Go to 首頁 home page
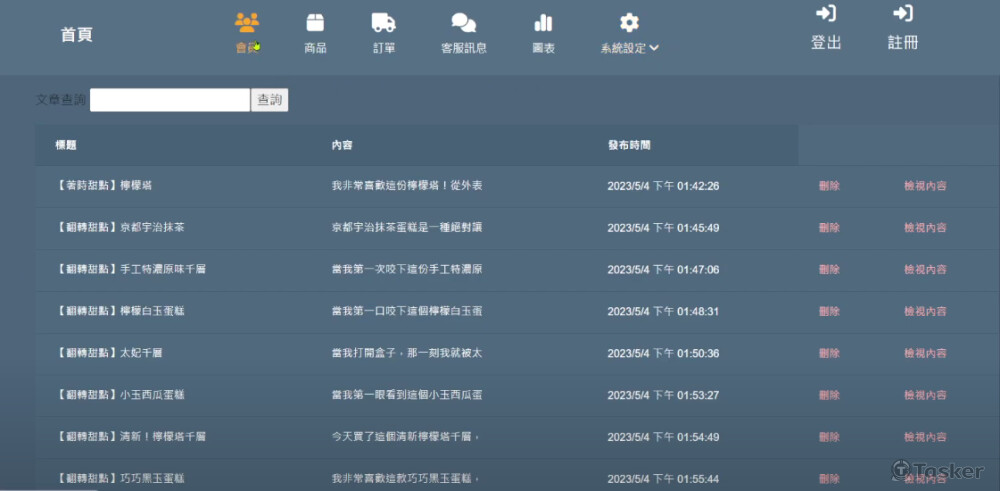 point(76,35)
